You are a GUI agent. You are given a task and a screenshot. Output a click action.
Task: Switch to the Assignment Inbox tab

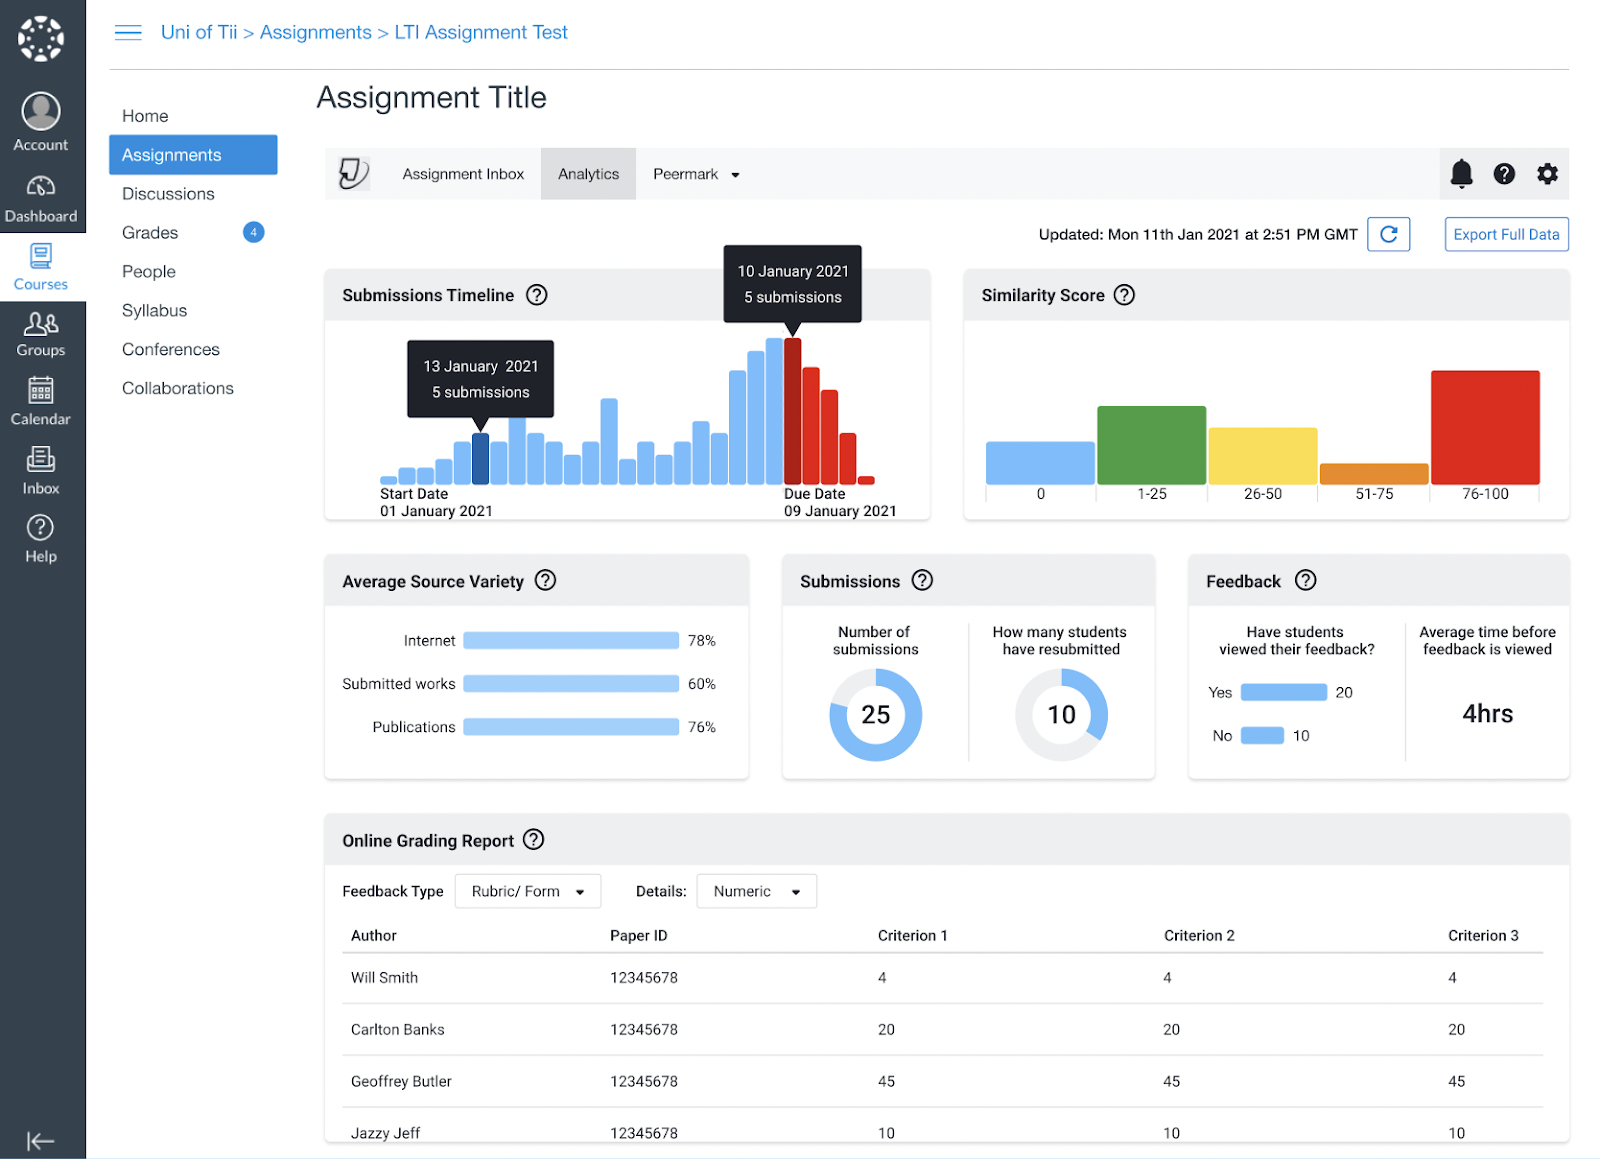pyautogui.click(x=463, y=174)
